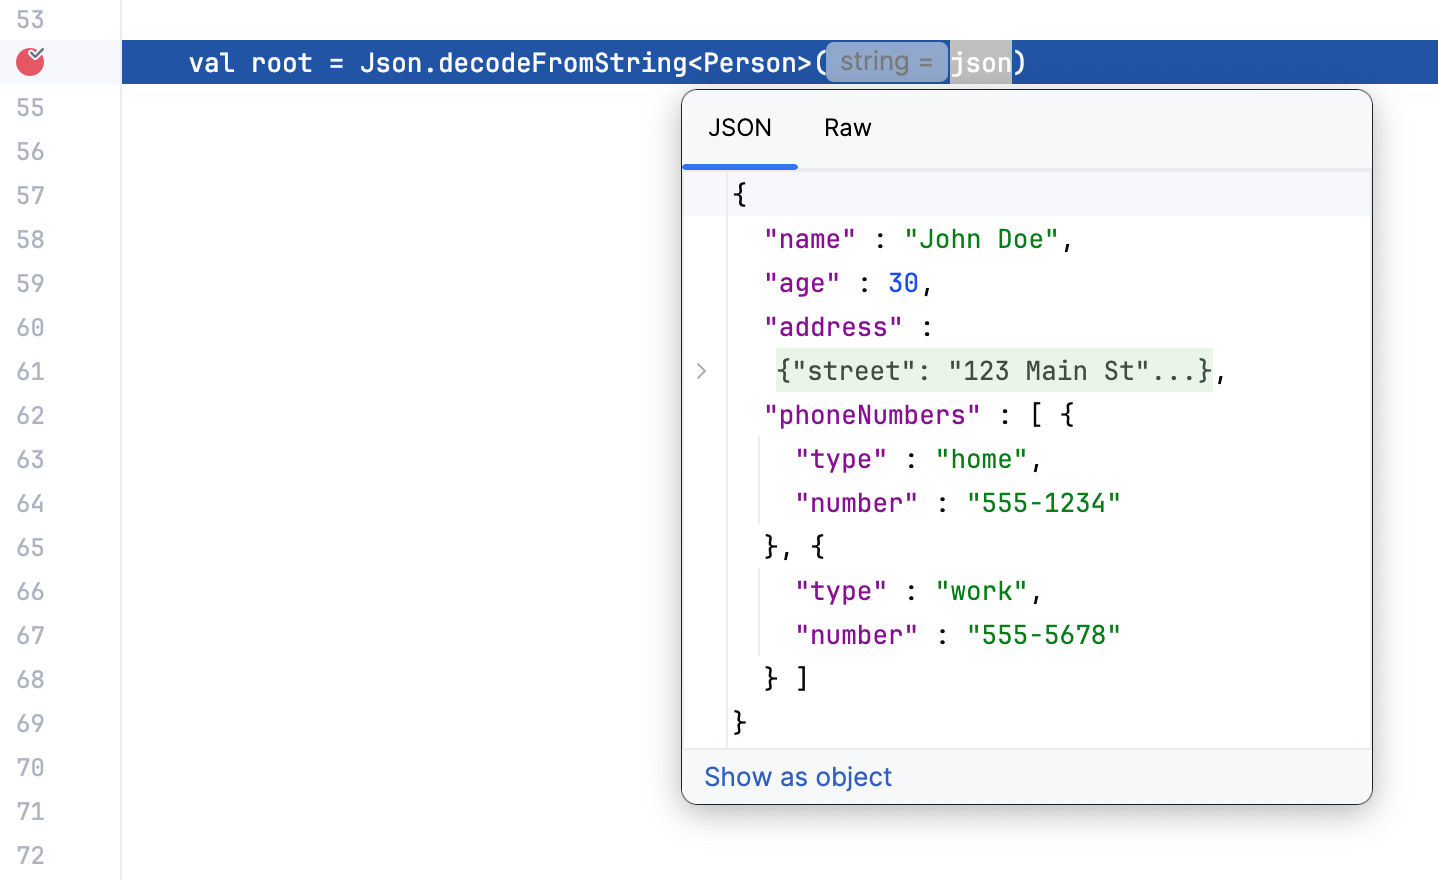The height and width of the screenshot is (880, 1438).
Task: Select the JSON tab
Action: coord(739,128)
